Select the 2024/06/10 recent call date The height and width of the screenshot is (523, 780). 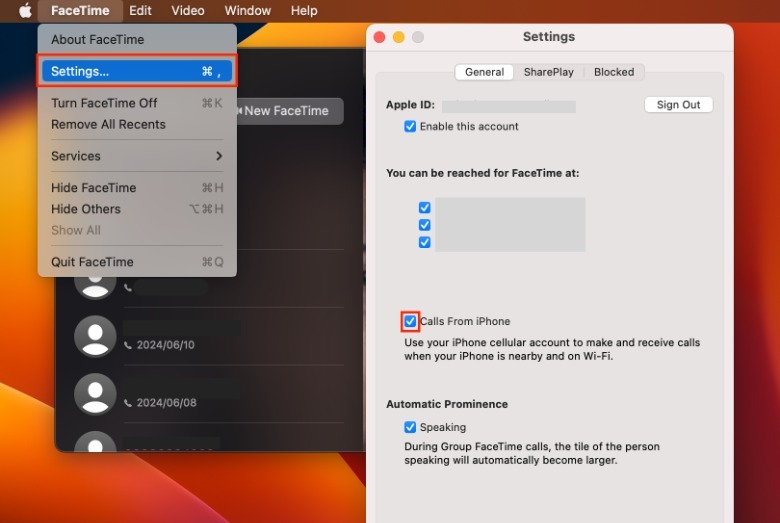(x=166, y=345)
